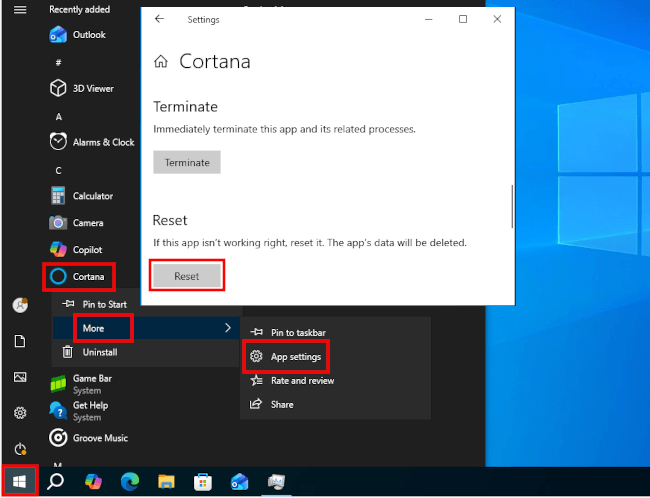Screen dimensions: 650x498
Task: Open Outlook from the Start menu list
Action: (x=77, y=35)
